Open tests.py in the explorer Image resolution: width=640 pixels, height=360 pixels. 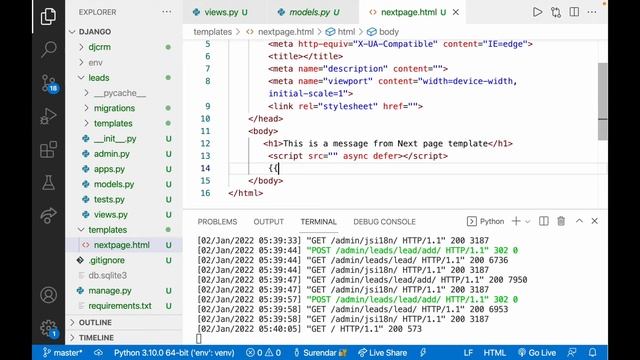click(109, 200)
